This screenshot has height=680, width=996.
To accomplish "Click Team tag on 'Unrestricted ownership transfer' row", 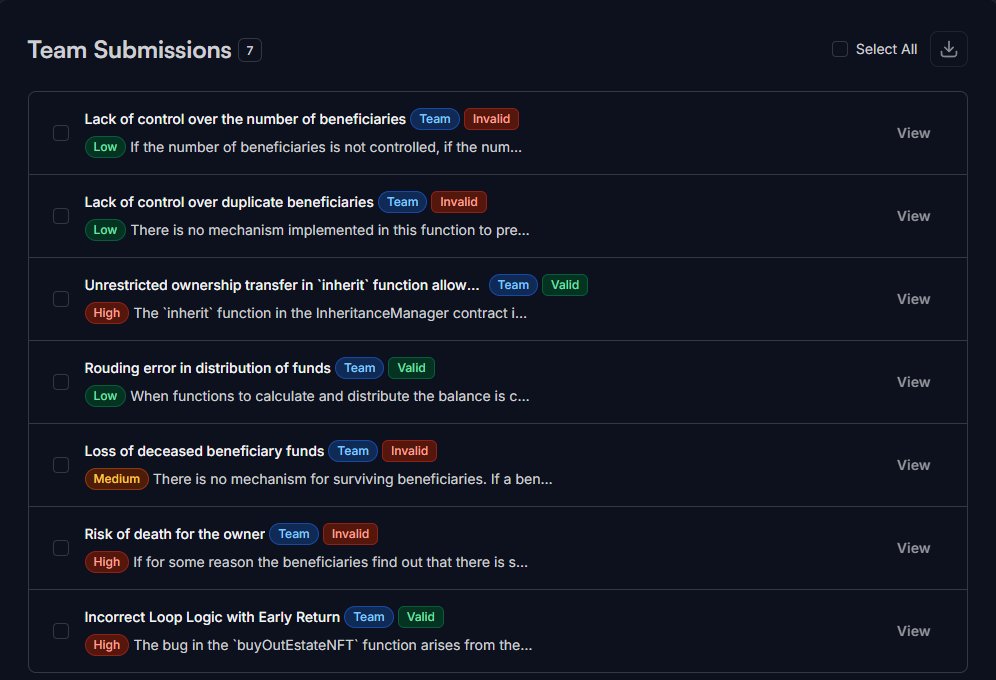I will pyautogui.click(x=513, y=285).
